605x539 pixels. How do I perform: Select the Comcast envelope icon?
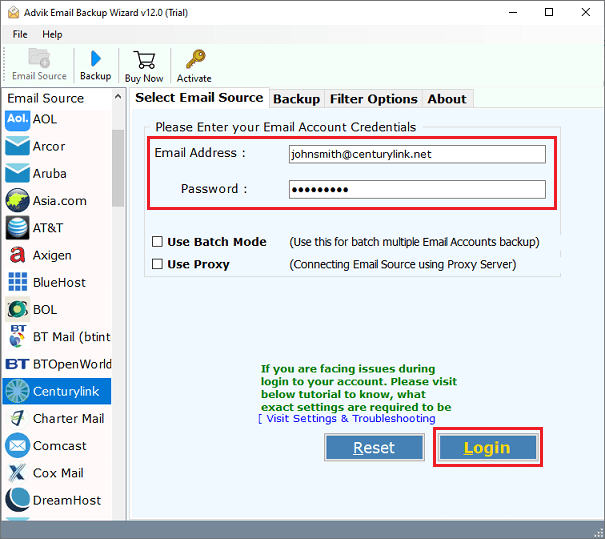point(17,446)
